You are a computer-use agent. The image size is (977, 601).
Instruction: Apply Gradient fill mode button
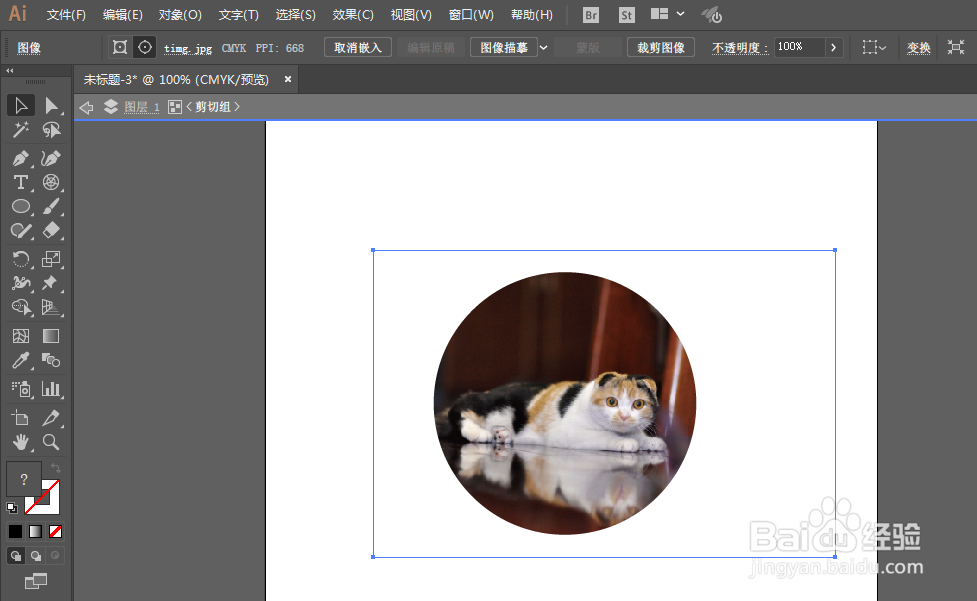pos(36,531)
